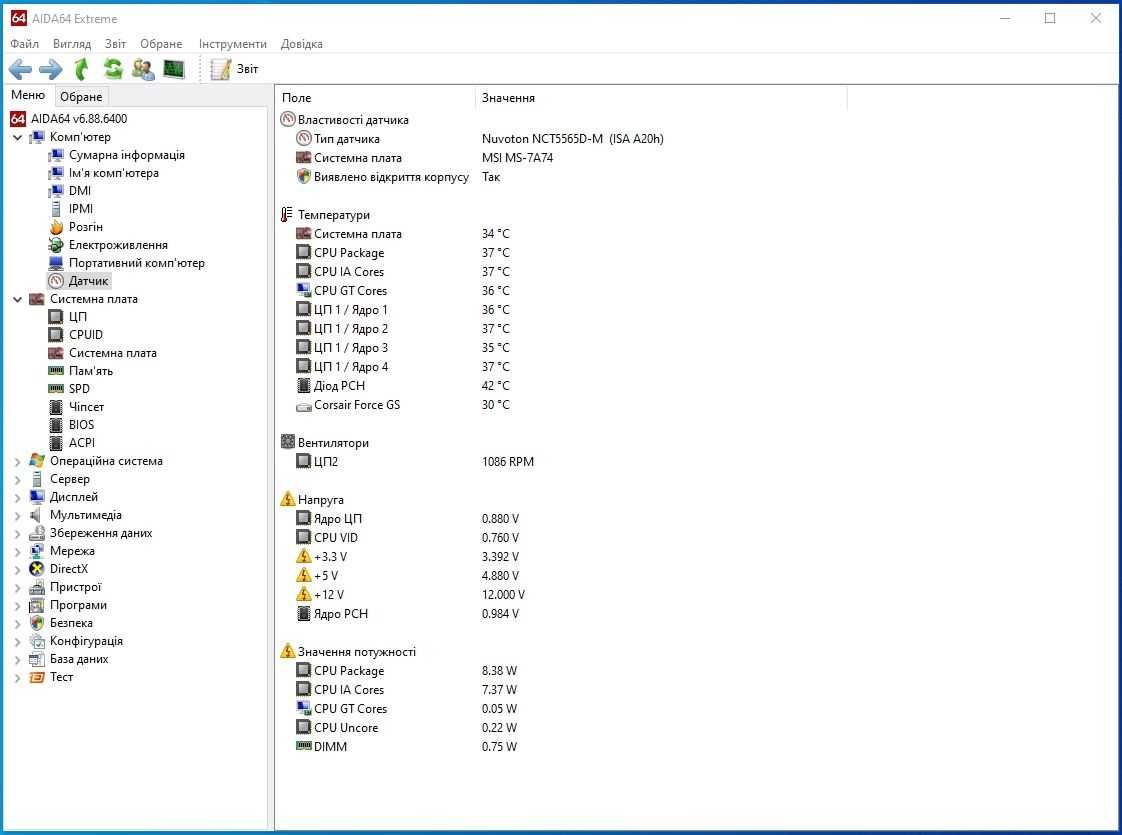1122x835 pixels.
Task: Open the CPUID tree item
Action: pyautogui.click(x=86, y=335)
